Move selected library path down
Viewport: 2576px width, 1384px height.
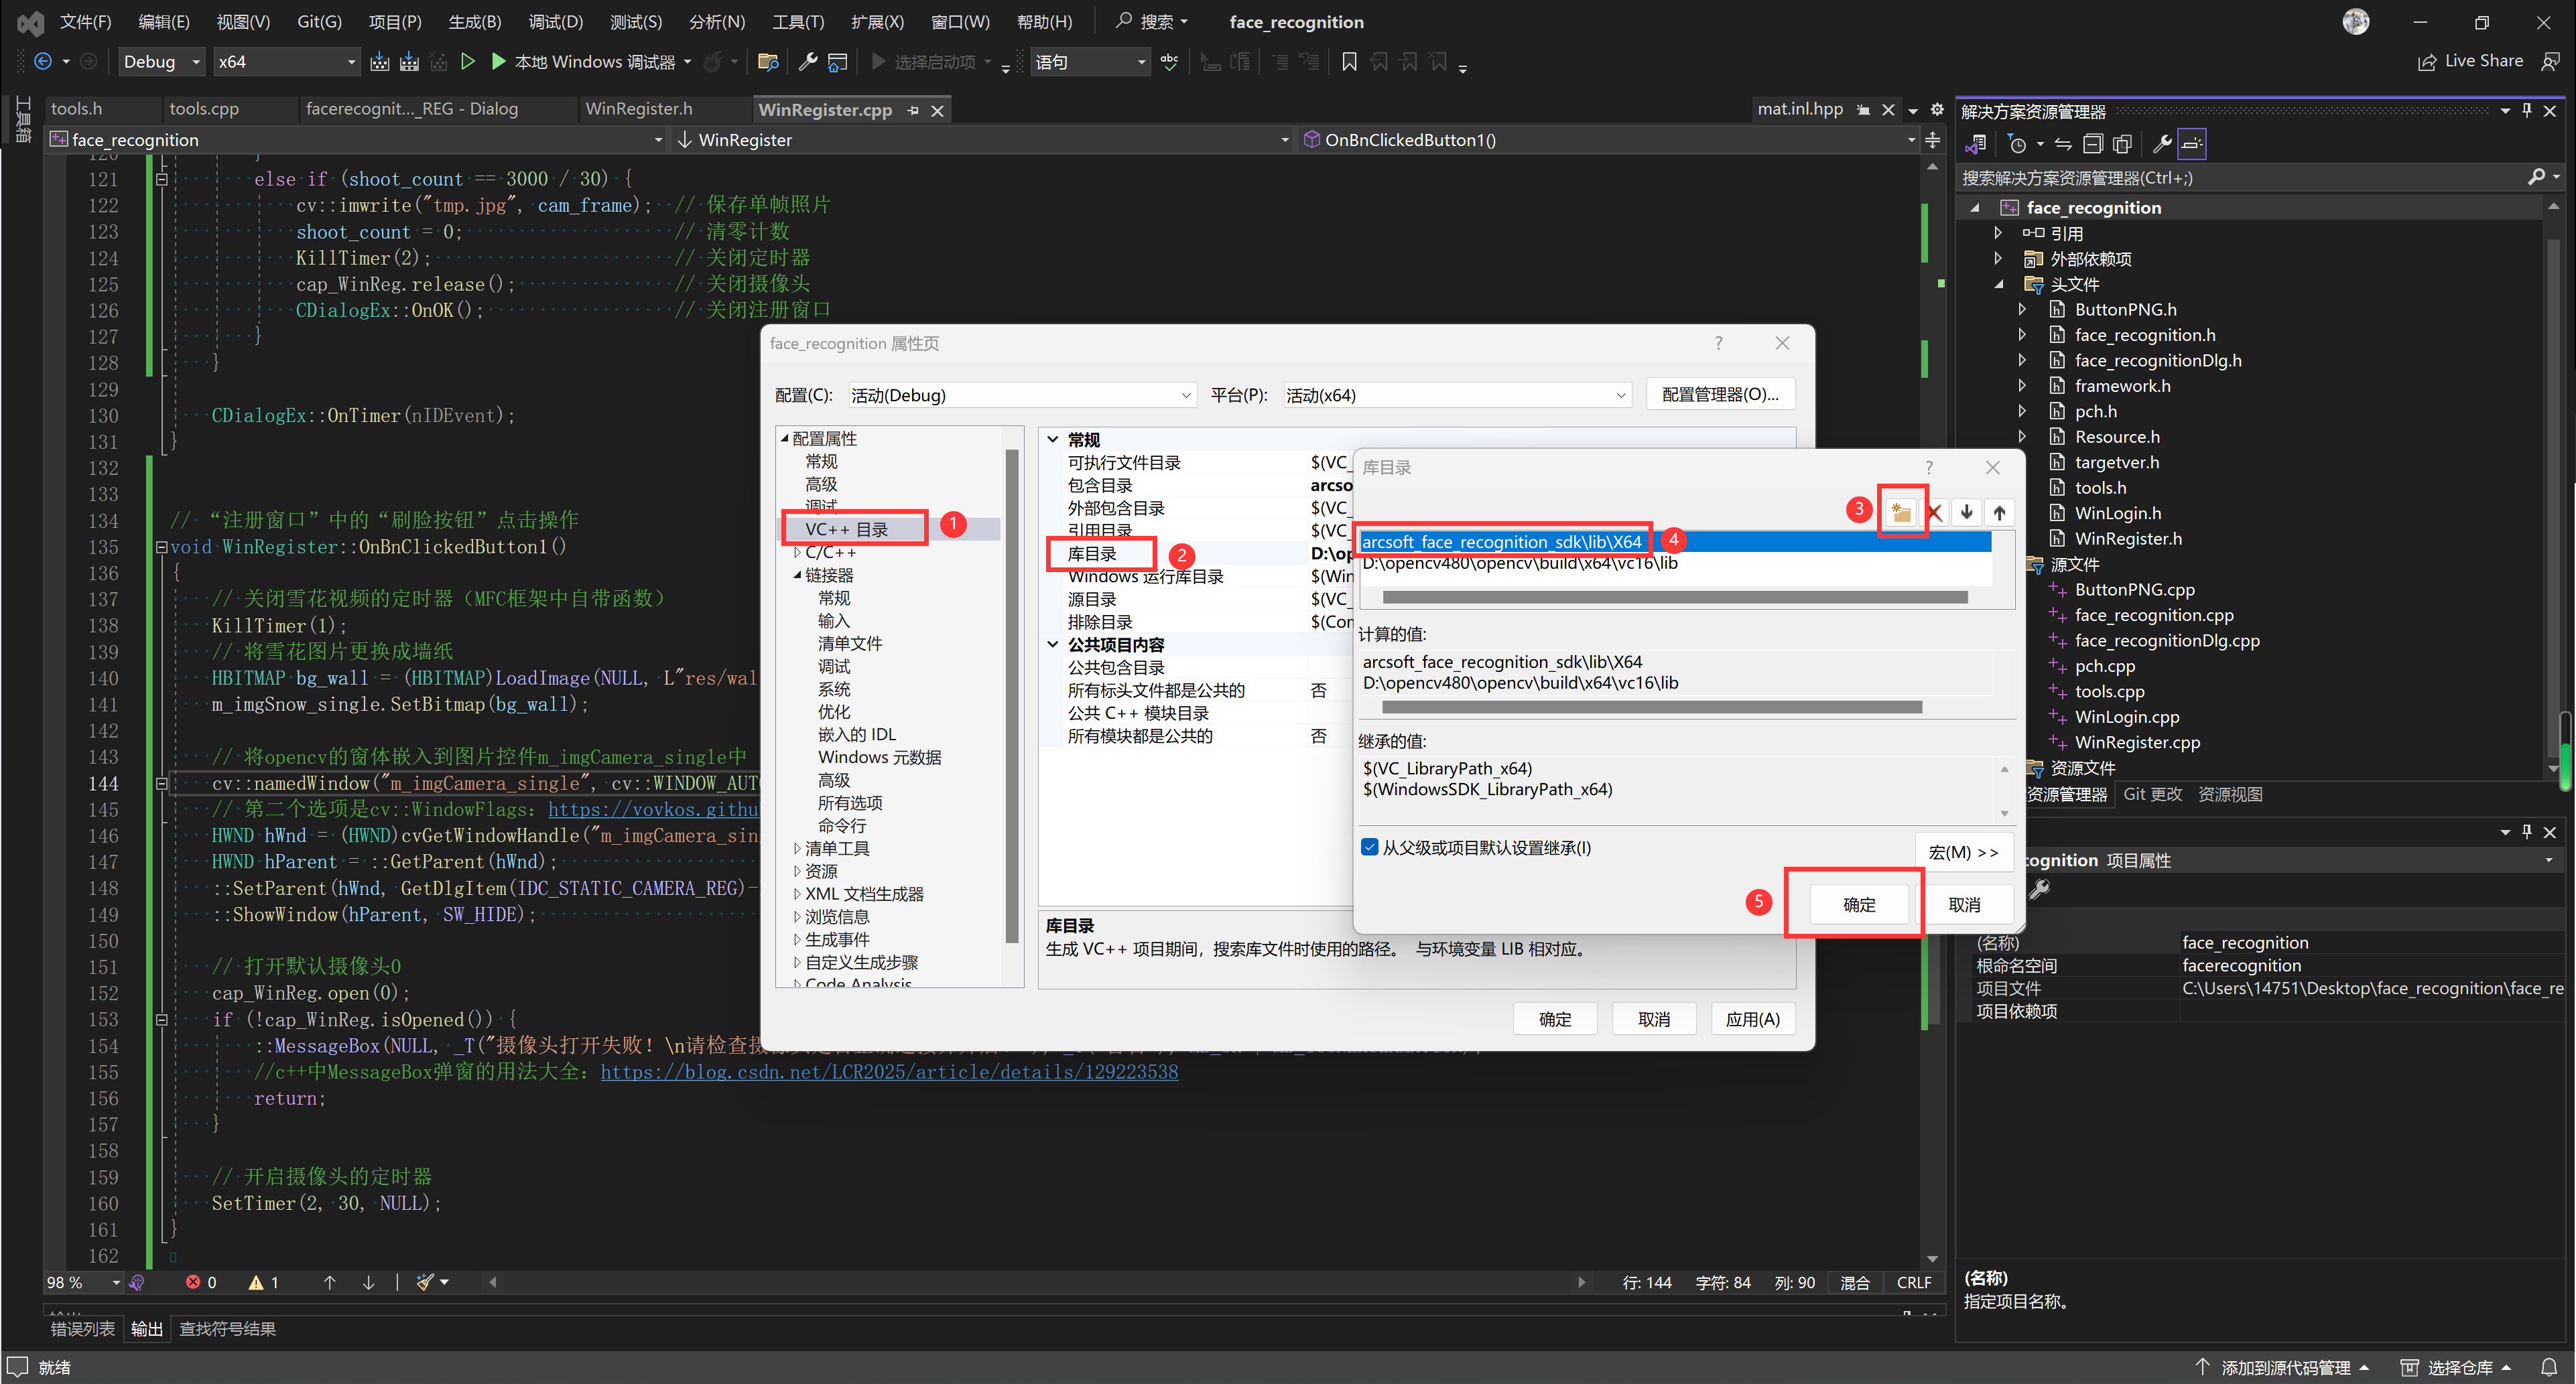click(1966, 513)
